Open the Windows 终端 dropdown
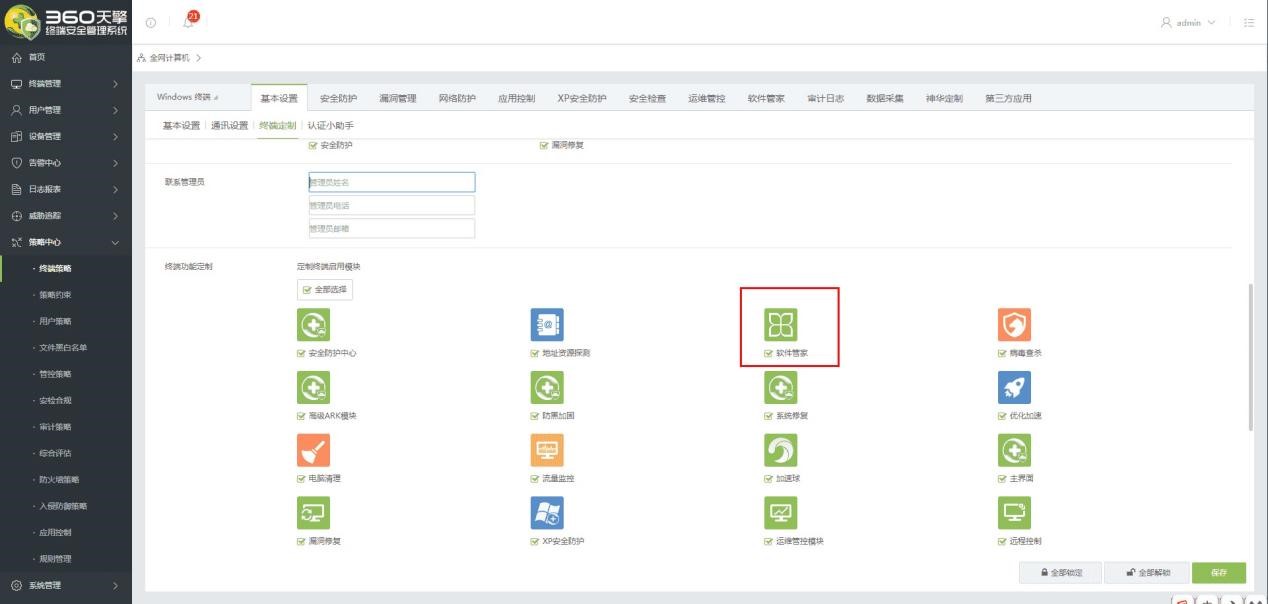The height and width of the screenshot is (604, 1268). [x=188, y=97]
